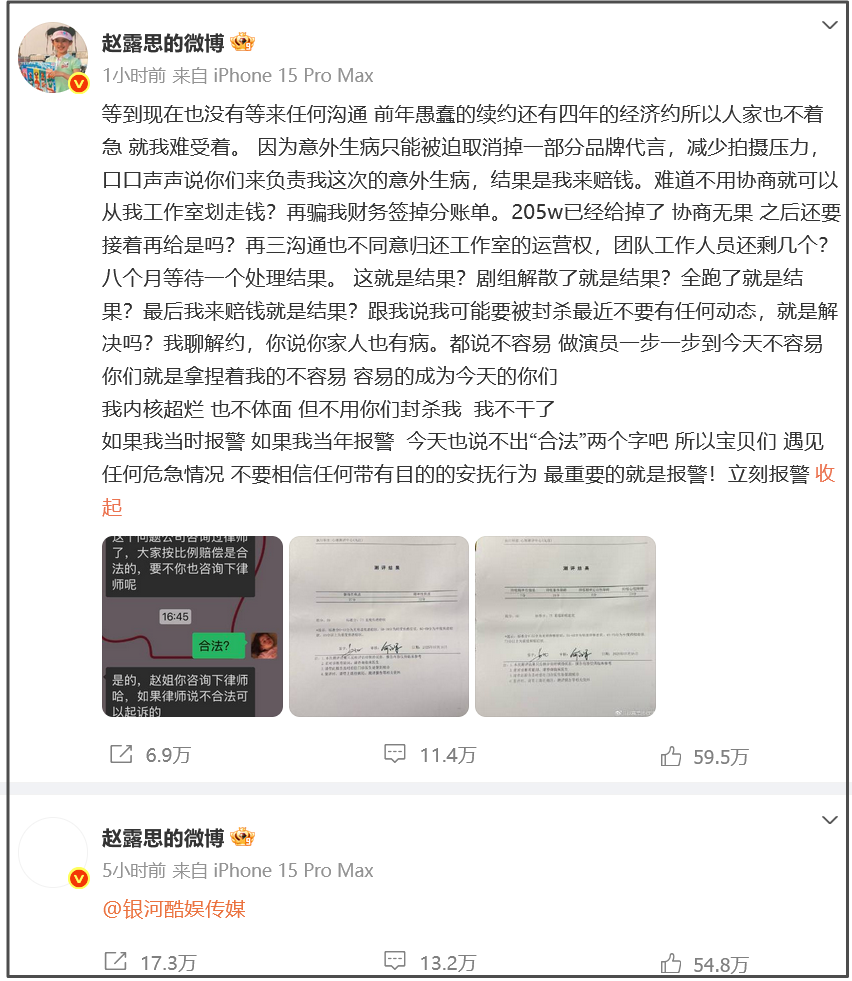Expand the first post's chevron menu
The image size is (852, 981).
829,25
